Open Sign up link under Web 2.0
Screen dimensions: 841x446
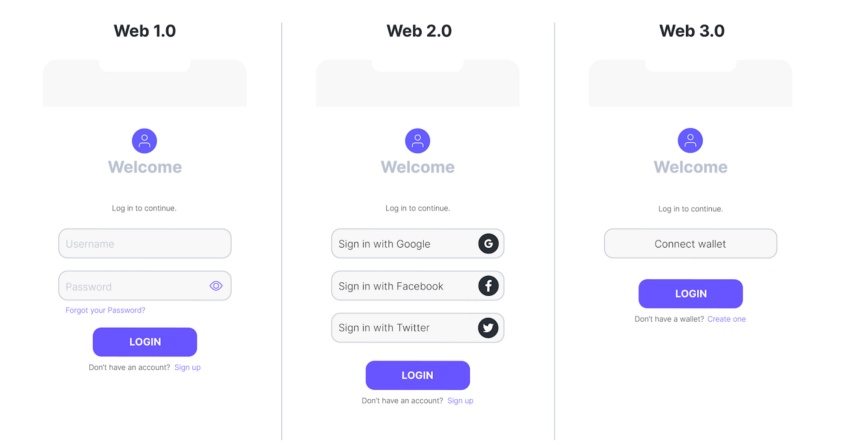click(460, 400)
